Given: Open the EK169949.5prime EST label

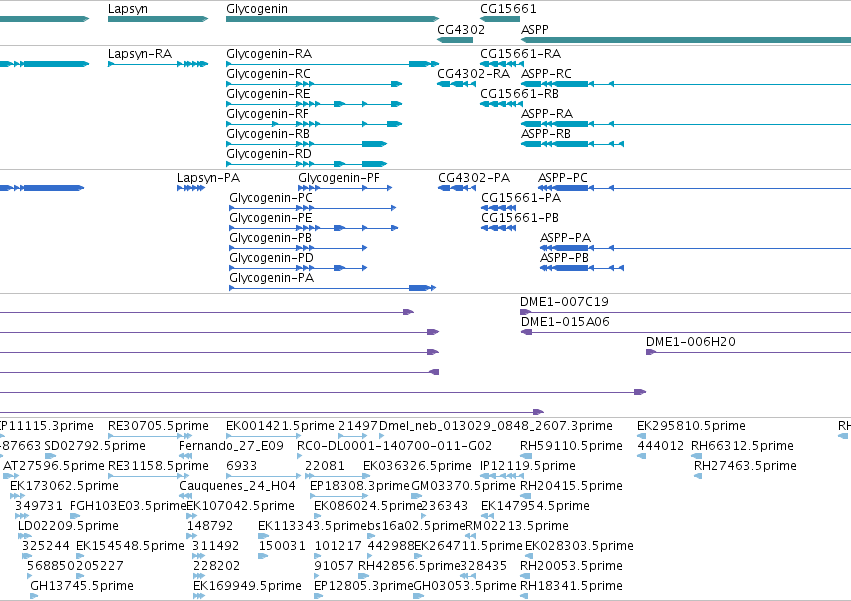Looking at the screenshot, I should pyautogui.click(x=247, y=587).
